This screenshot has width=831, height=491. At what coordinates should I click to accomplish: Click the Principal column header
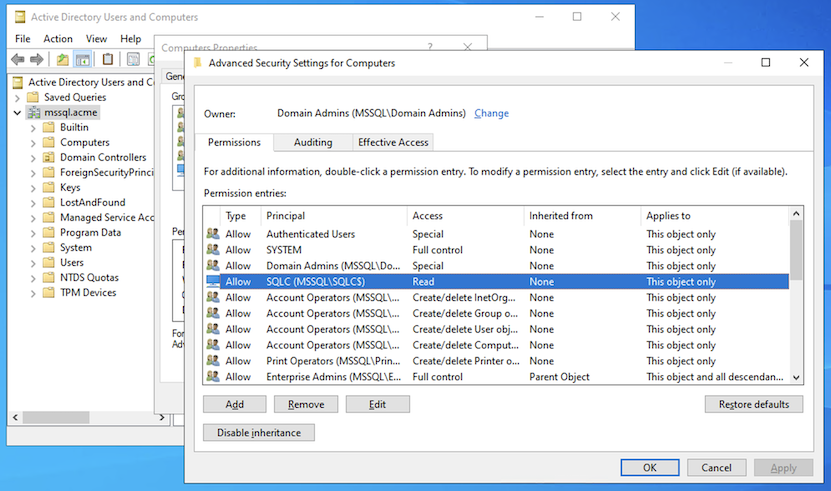(x=334, y=216)
